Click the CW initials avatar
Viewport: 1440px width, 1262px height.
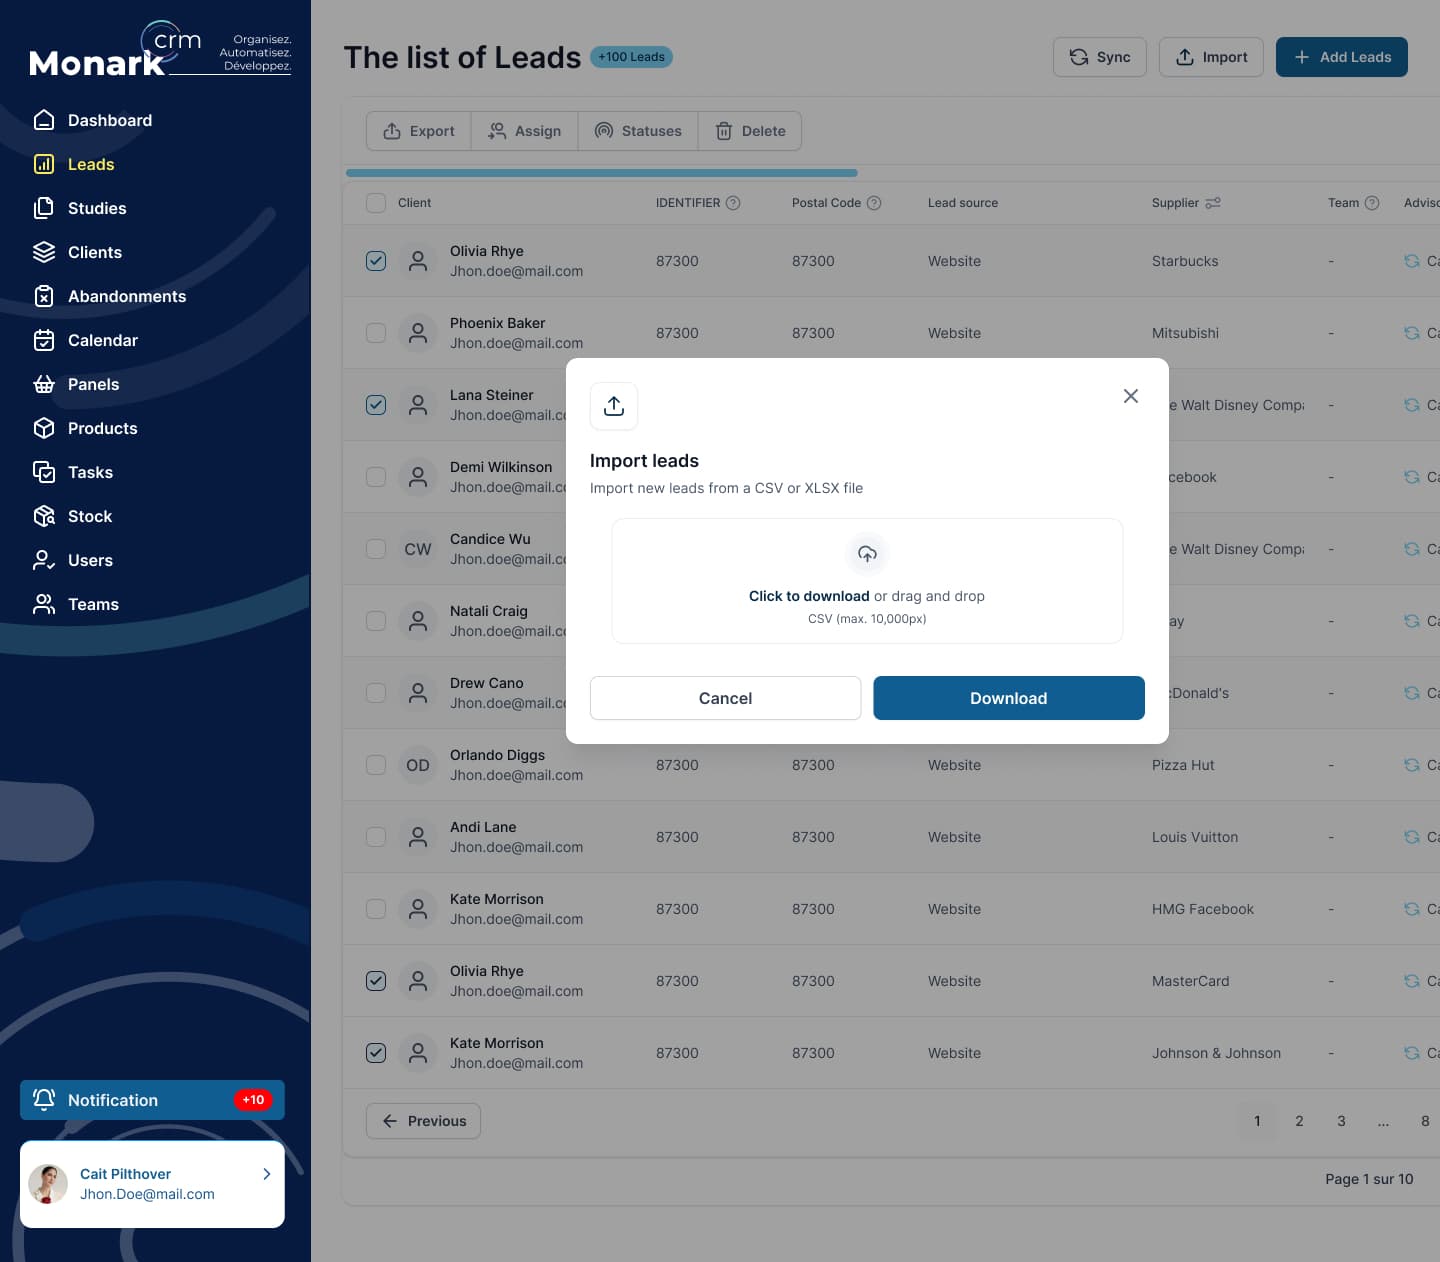point(418,549)
